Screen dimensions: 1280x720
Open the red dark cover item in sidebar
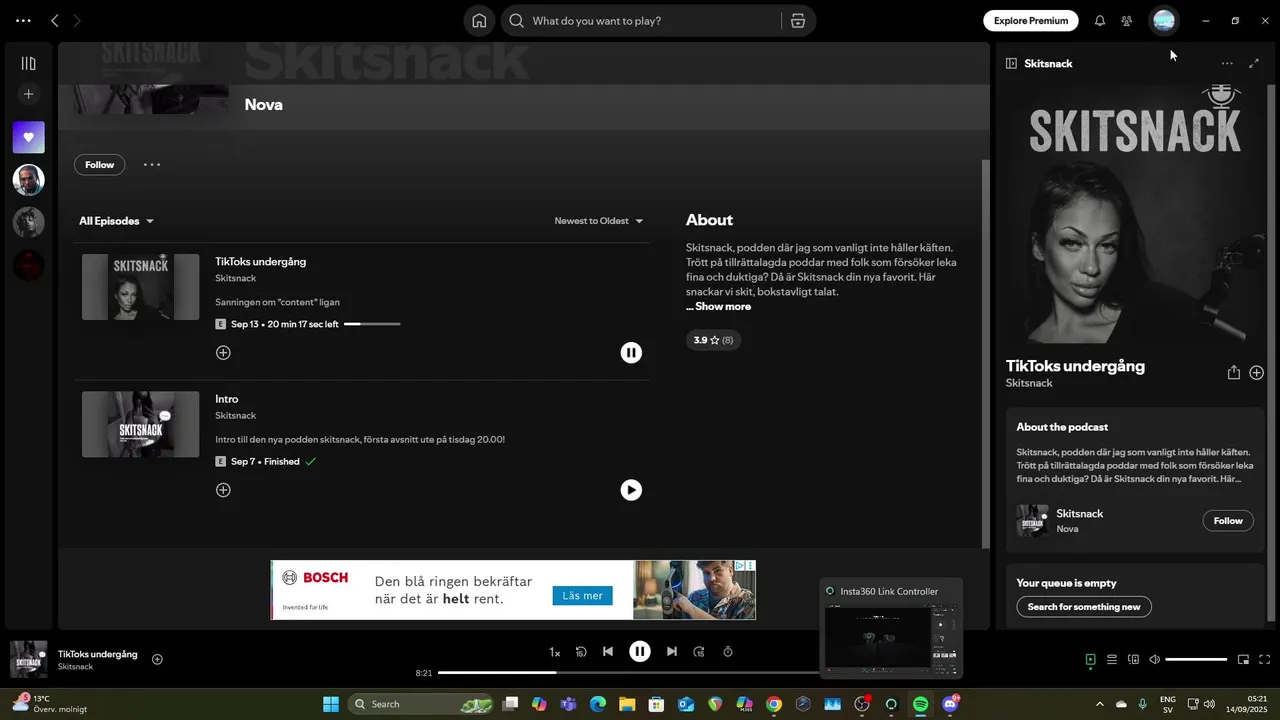28,265
